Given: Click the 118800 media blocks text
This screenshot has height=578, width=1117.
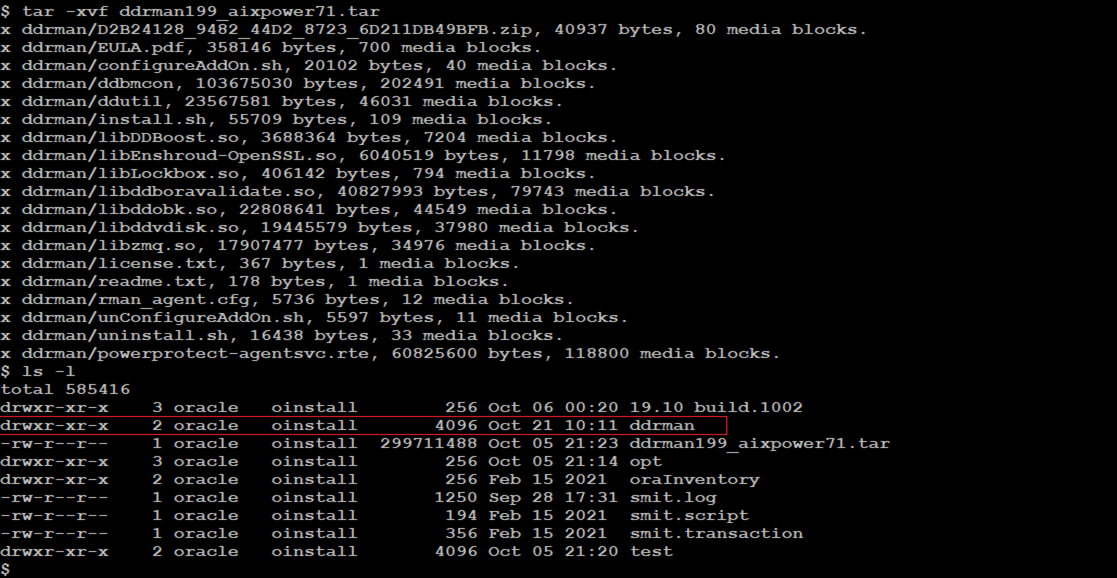Looking at the screenshot, I should pos(672,353).
